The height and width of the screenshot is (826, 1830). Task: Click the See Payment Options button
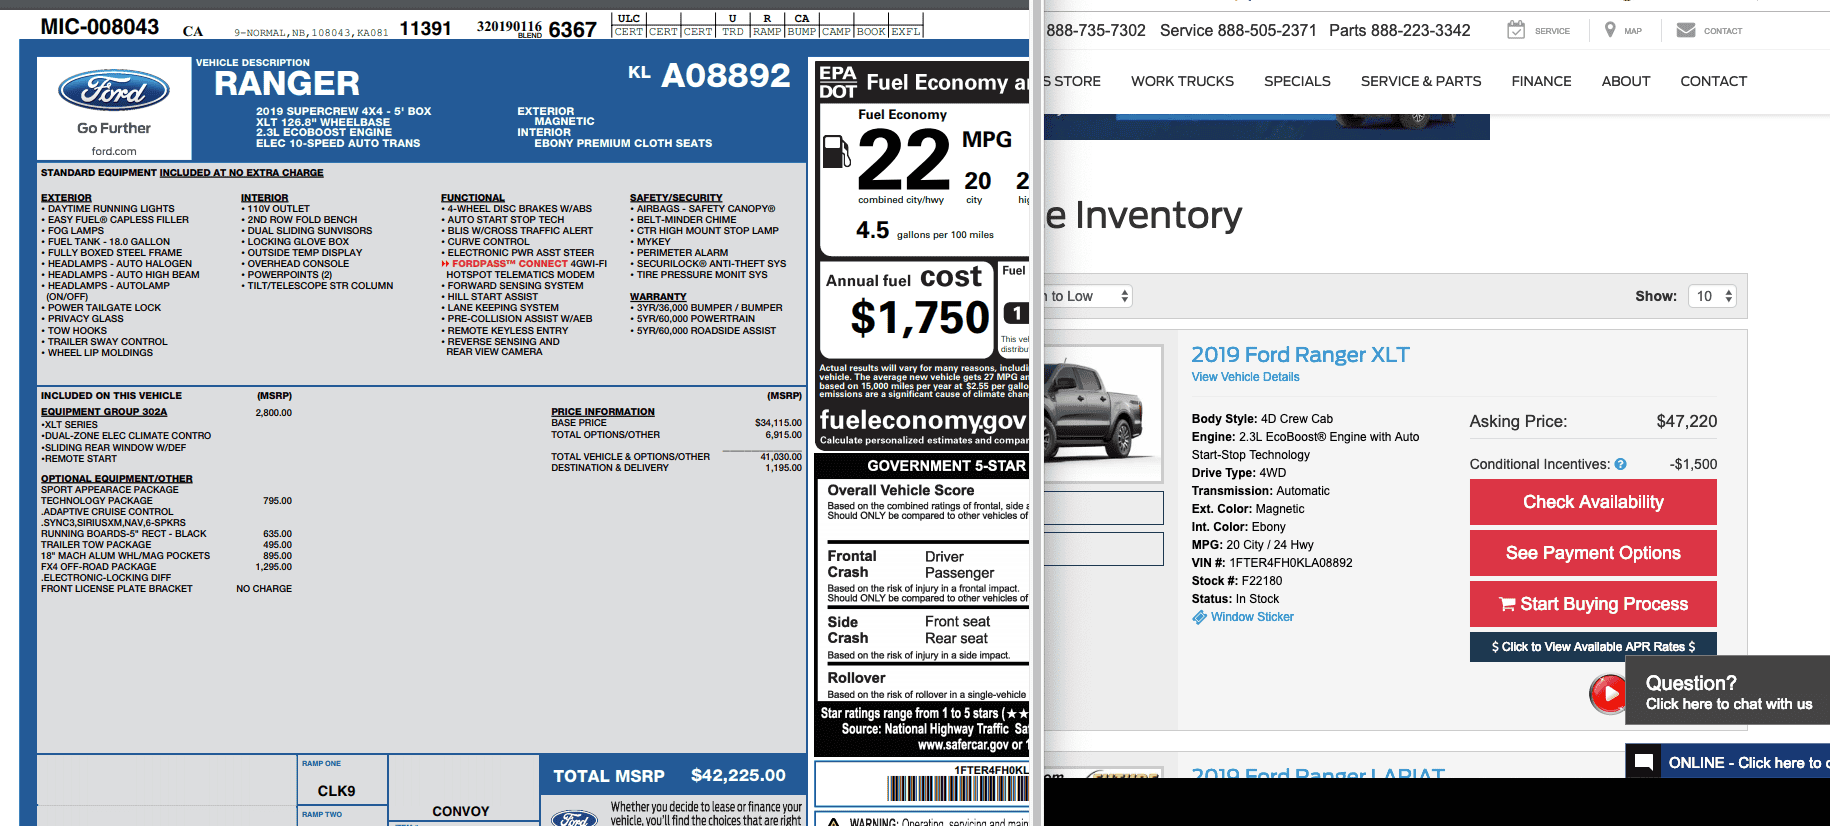click(1593, 553)
